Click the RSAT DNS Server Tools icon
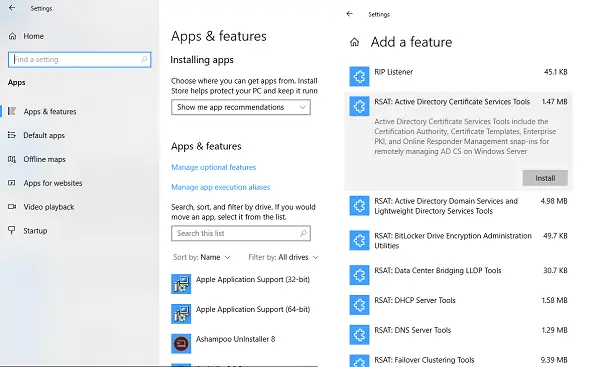Image resolution: width=600 pixels, height=367 pixels. (x=359, y=334)
